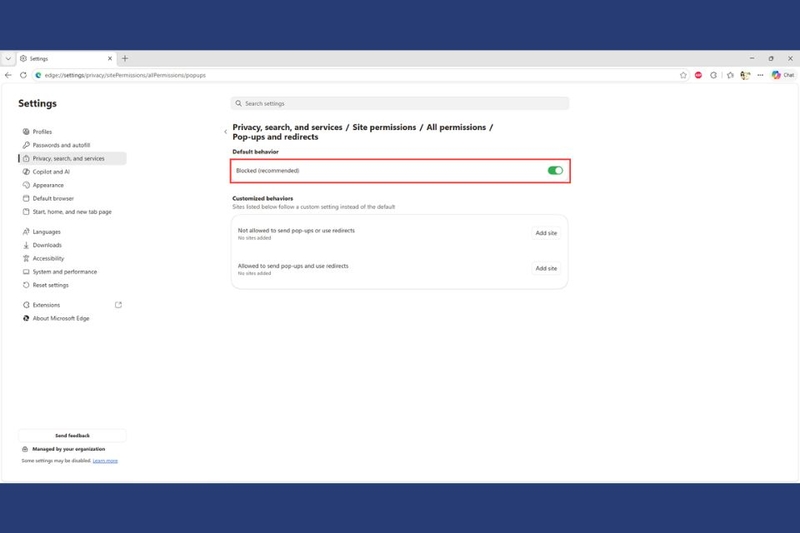Open Passwords and autofill section
Viewport: 800px width, 533px height.
pos(61,145)
